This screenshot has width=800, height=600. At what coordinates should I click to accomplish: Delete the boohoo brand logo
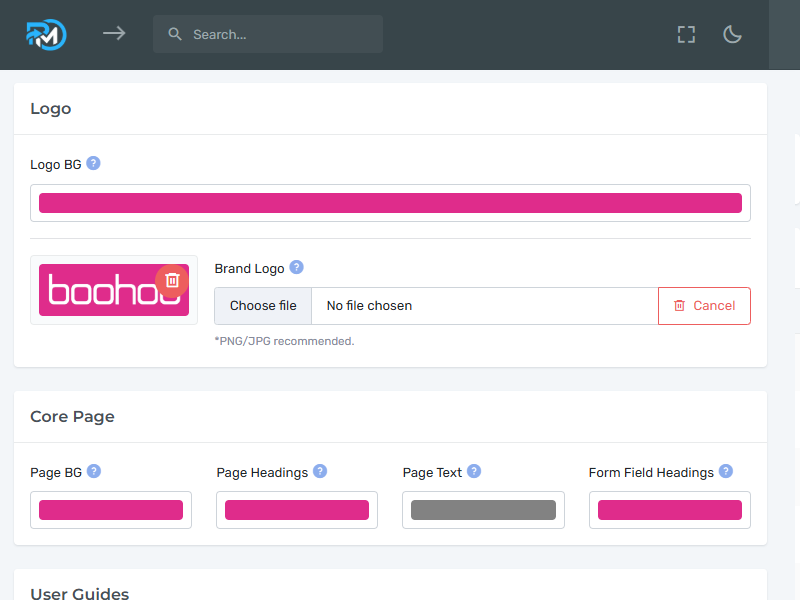tap(172, 281)
